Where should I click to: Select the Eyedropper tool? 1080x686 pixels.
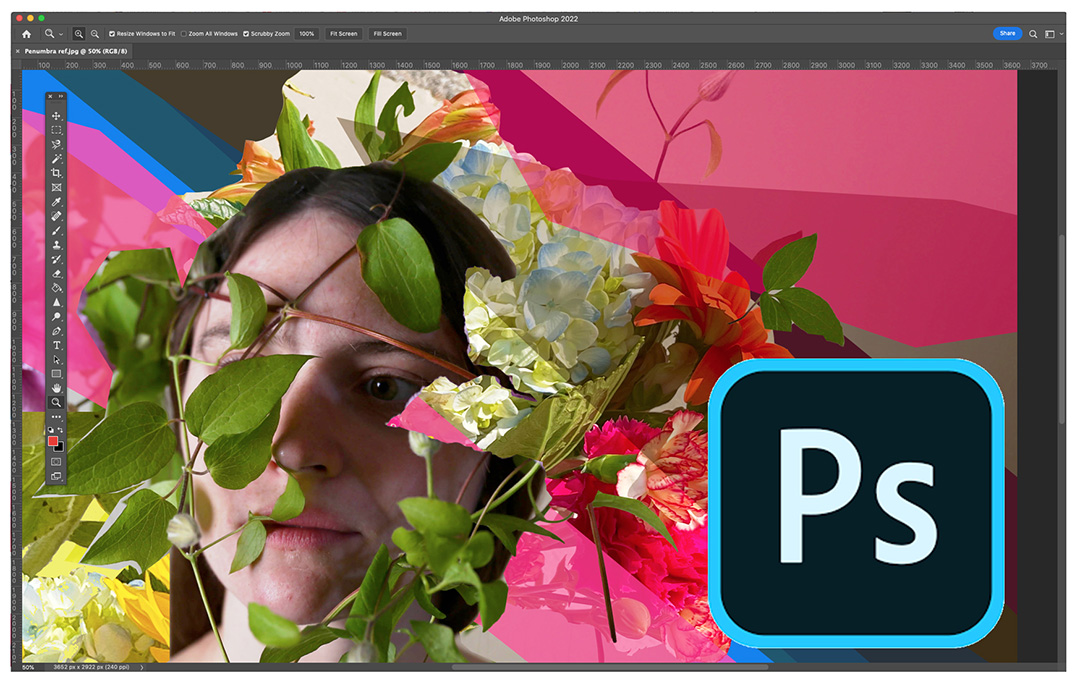coord(56,202)
